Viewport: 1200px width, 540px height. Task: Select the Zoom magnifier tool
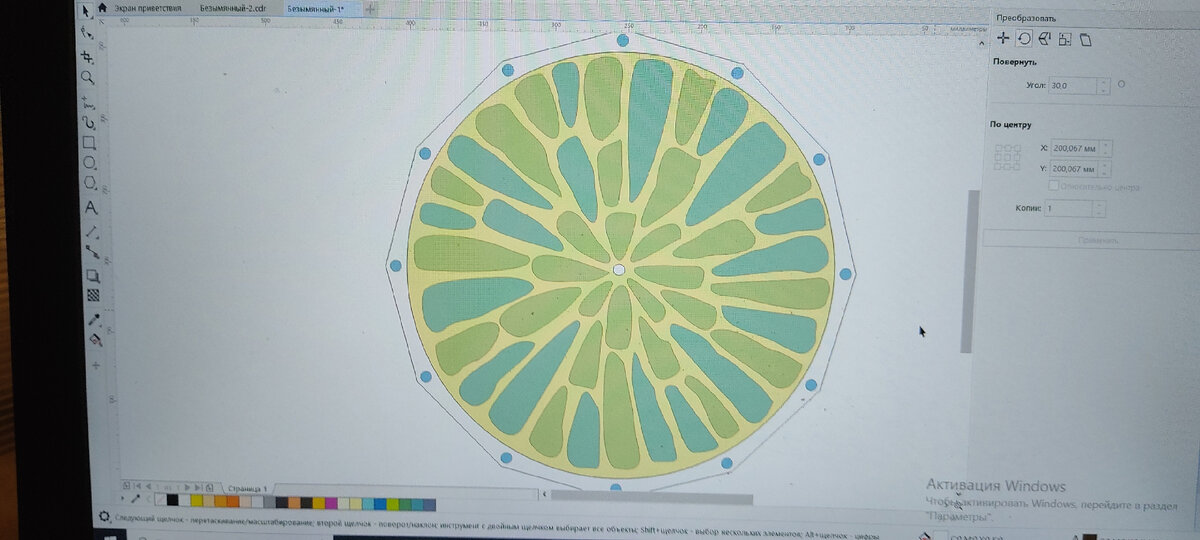pos(88,77)
